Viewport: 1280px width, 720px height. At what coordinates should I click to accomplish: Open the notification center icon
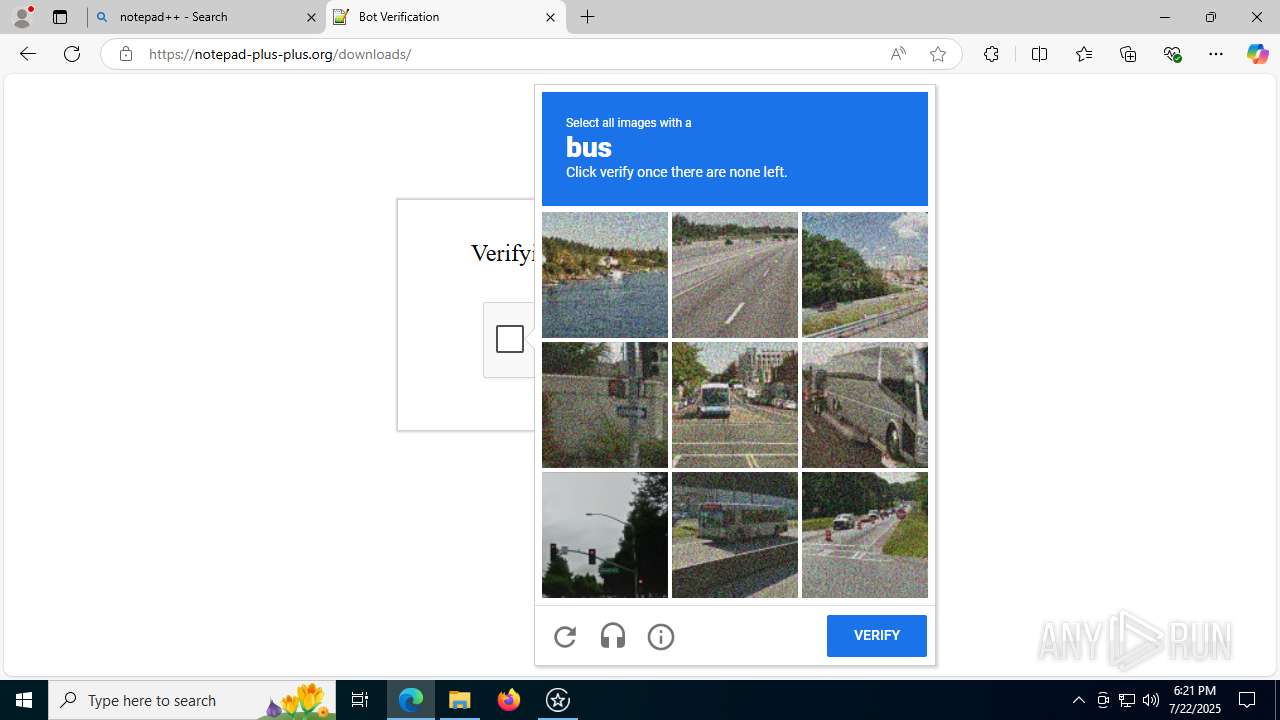[1248, 700]
